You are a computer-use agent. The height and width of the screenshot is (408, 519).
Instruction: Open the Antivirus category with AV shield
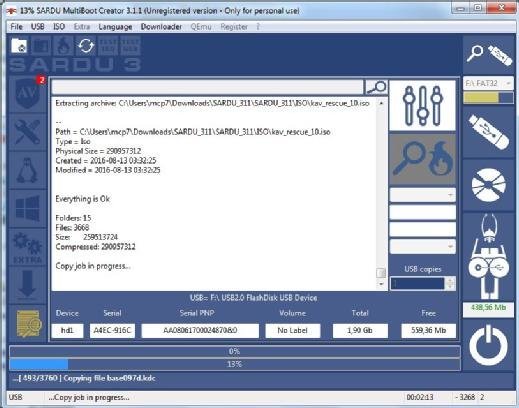(27, 94)
